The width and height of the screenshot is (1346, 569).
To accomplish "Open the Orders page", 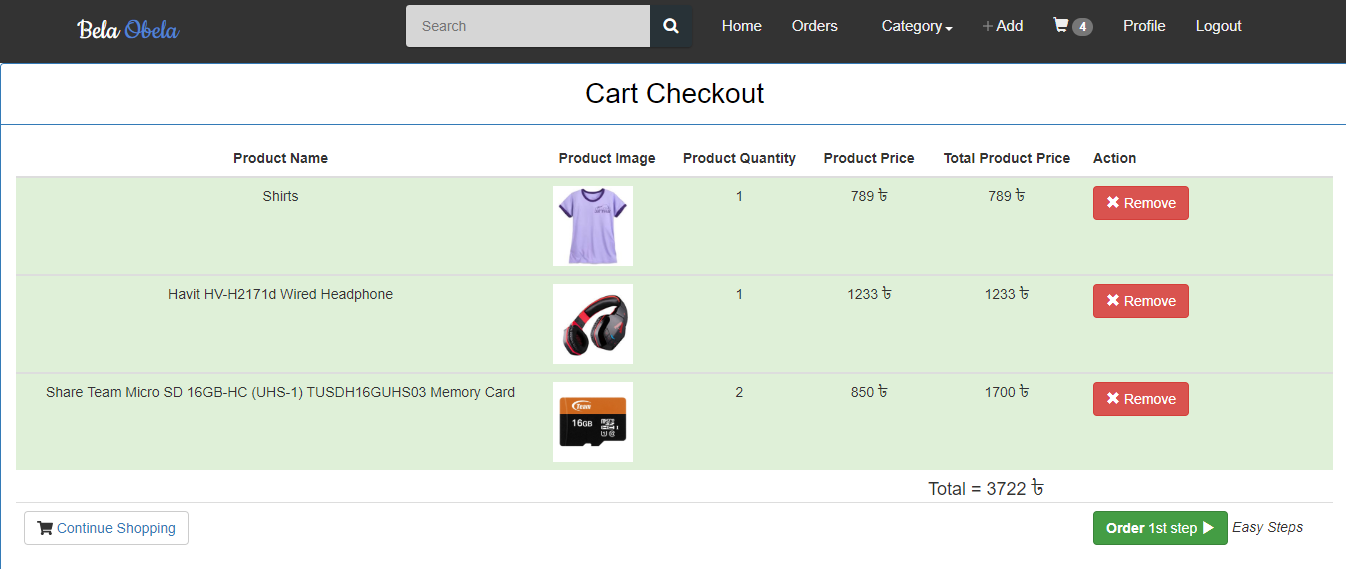I will click(815, 26).
